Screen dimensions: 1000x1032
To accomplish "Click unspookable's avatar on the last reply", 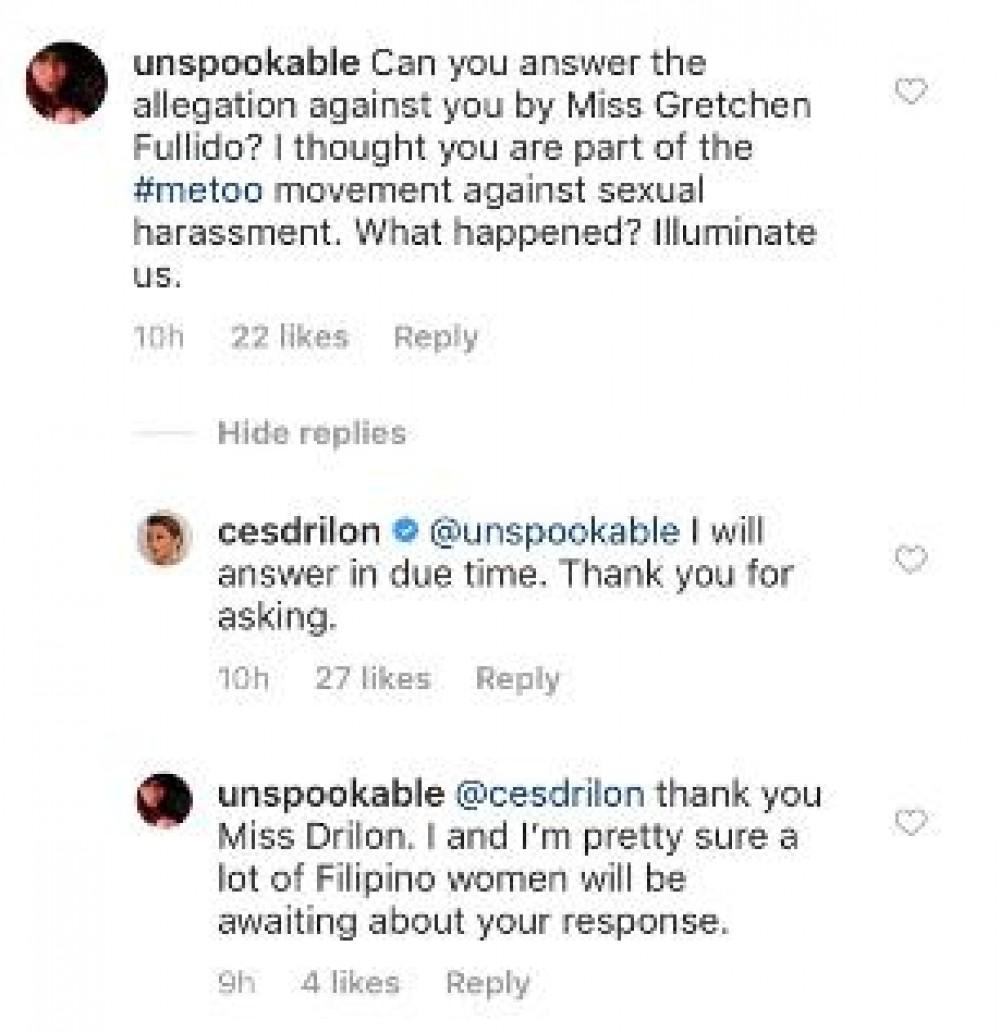I will [x=163, y=801].
